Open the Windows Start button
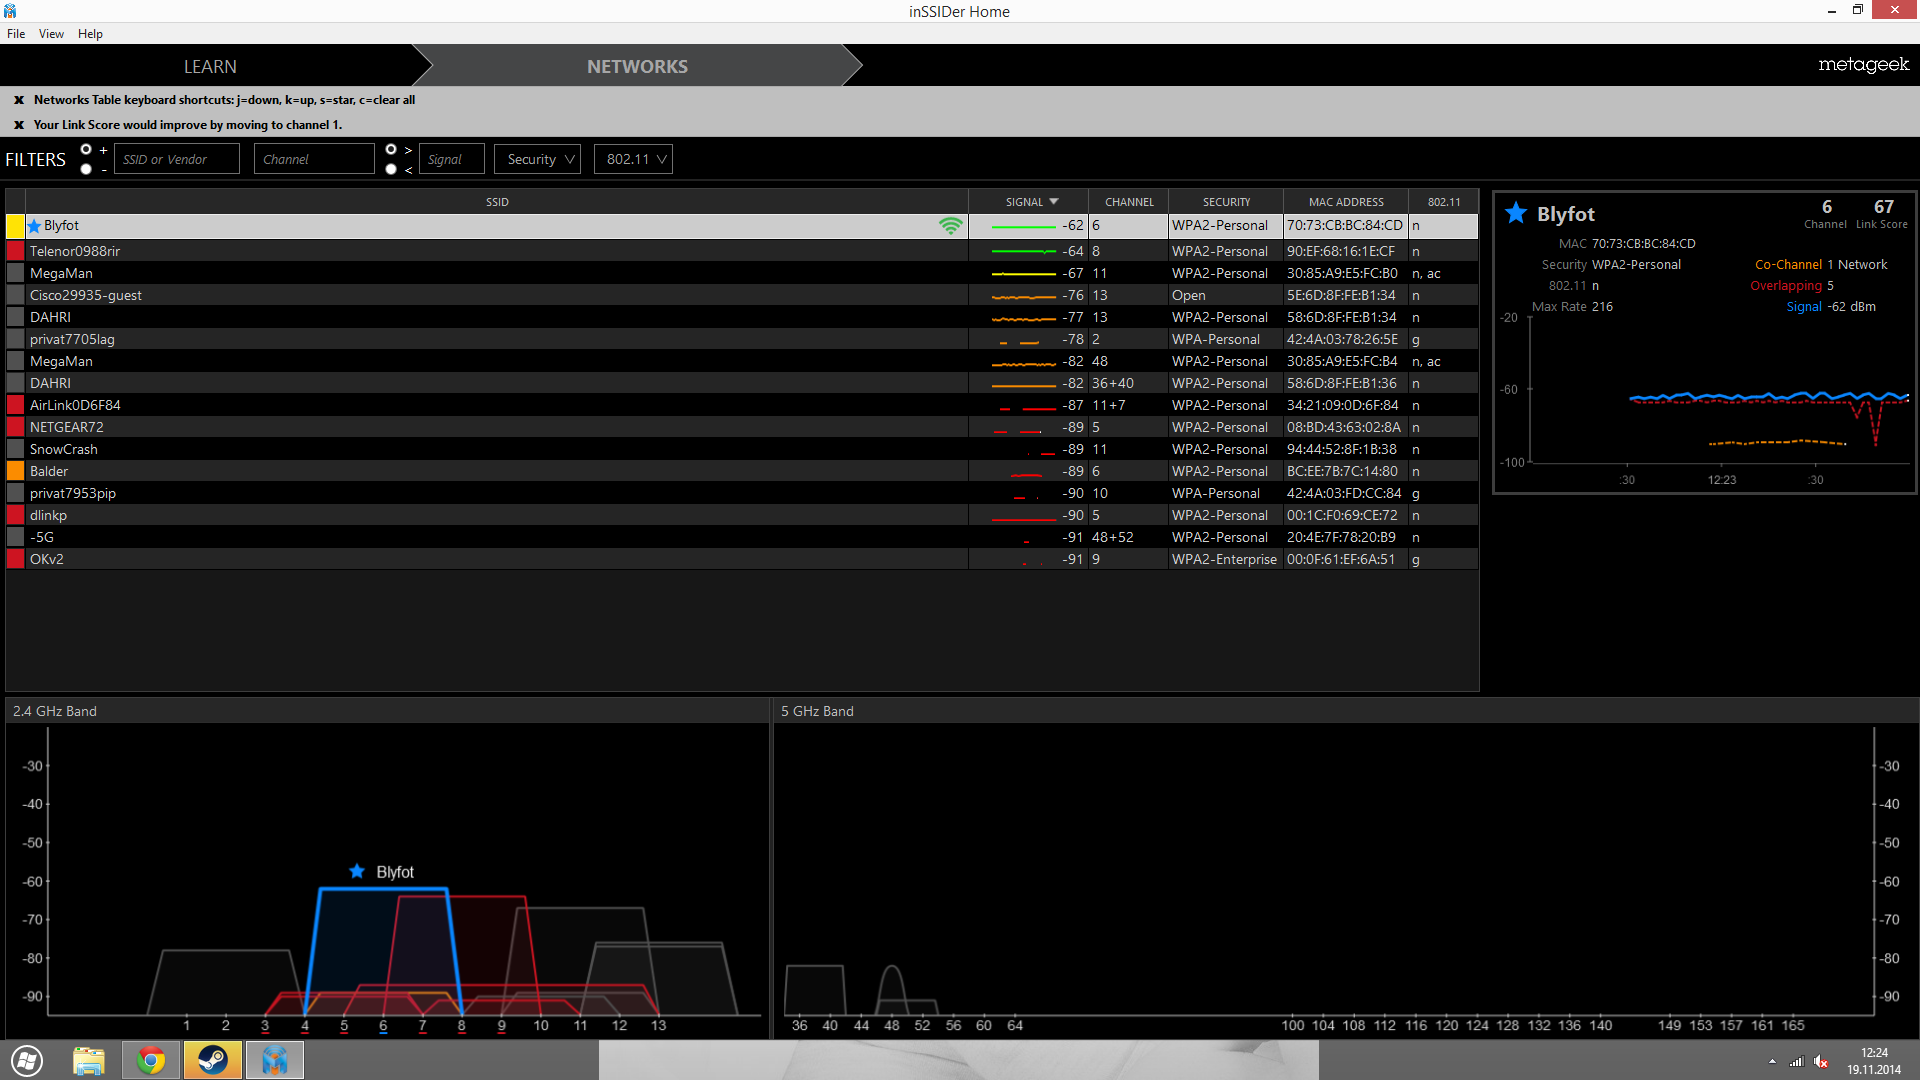 click(x=27, y=1060)
